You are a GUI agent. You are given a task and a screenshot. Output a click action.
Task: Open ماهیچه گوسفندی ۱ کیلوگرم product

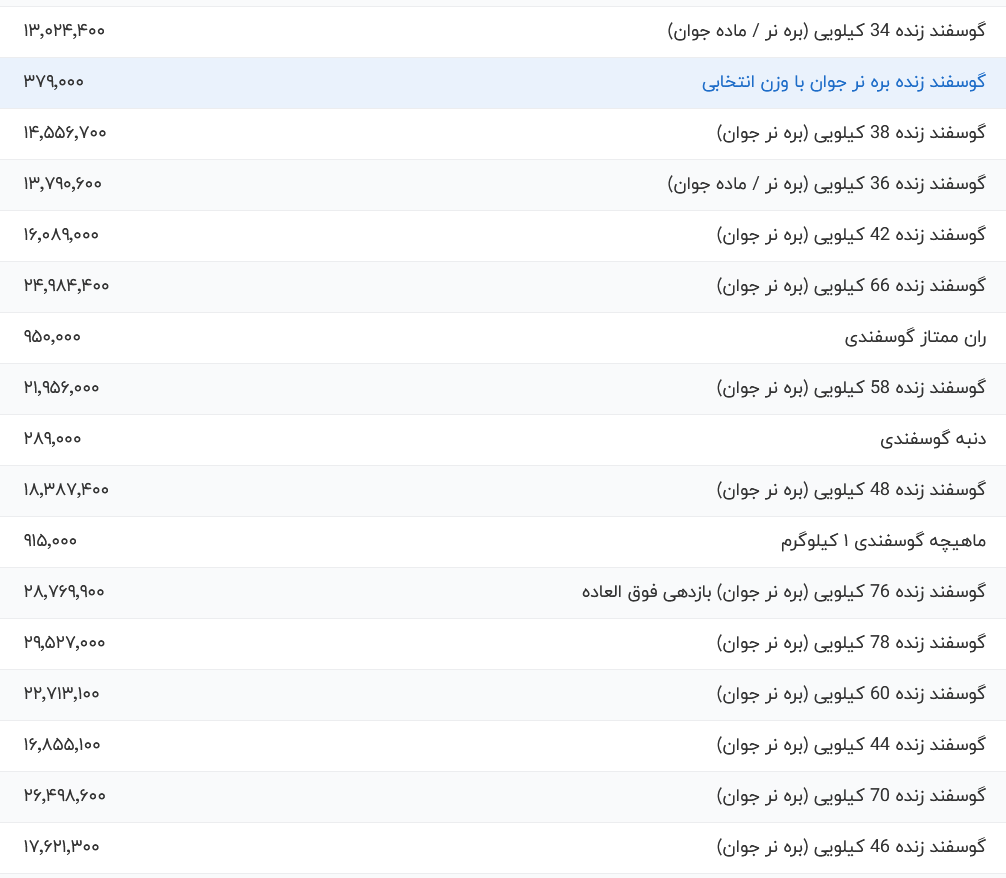883,541
